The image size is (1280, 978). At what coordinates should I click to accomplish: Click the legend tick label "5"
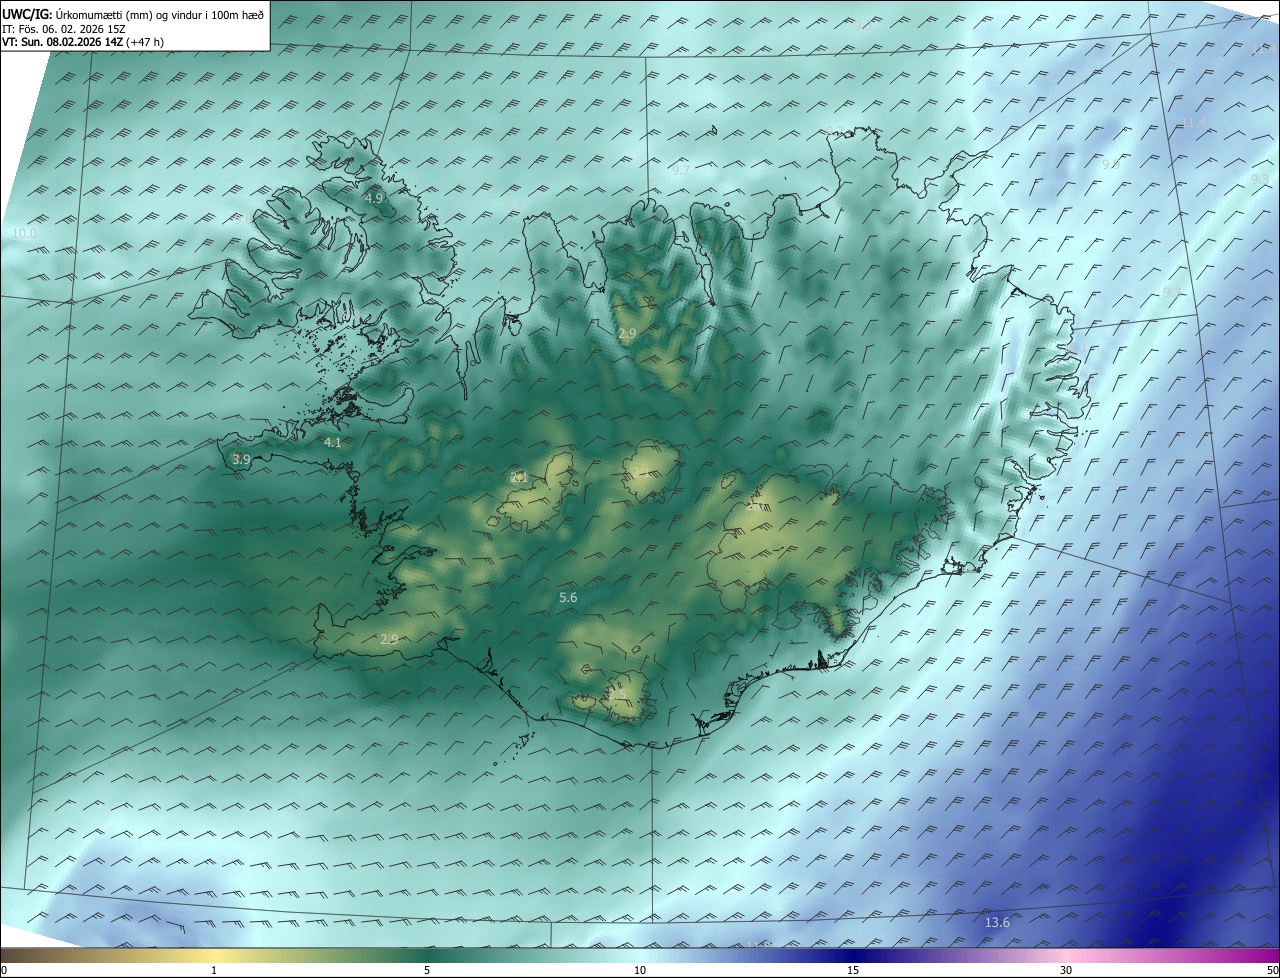pyautogui.click(x=427, y=970)
